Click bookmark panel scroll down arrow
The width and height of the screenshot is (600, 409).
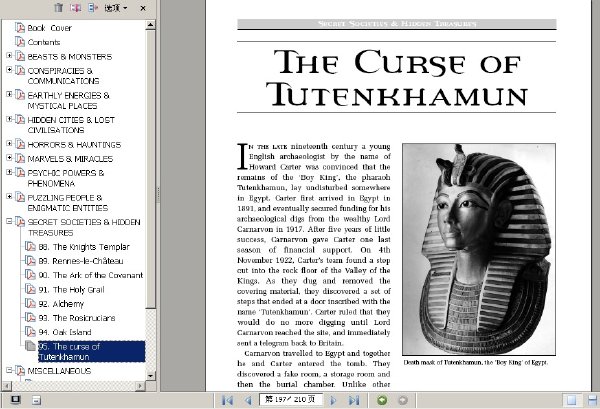(x=150, y=376)
